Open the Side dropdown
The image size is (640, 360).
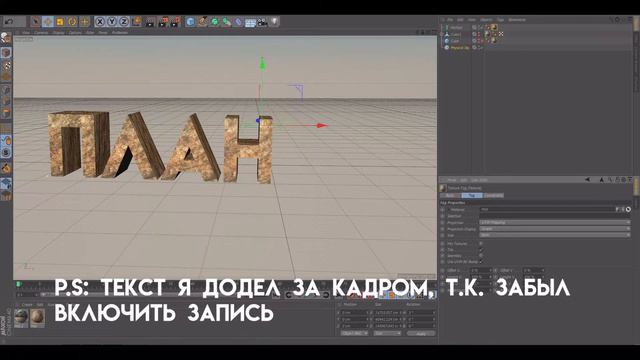(x=555, y=236)
